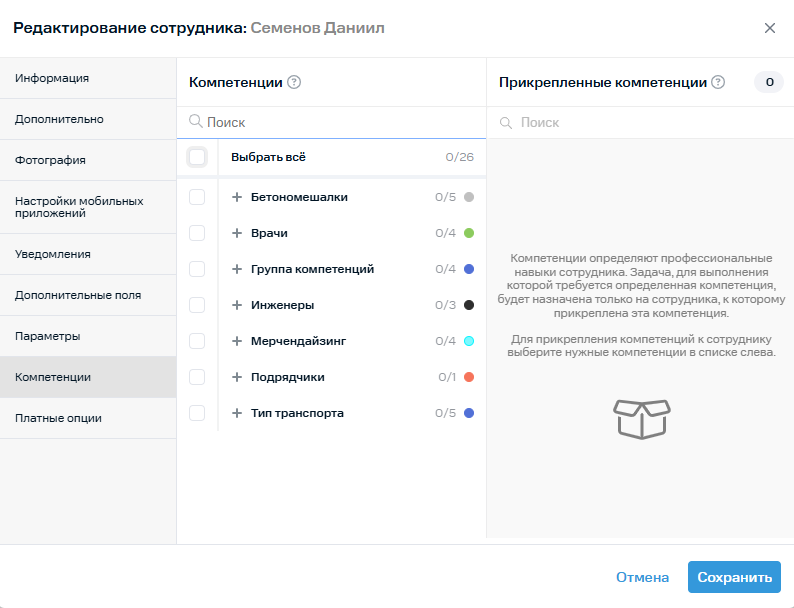794x608 pixels.
Task: Toggle the Выбрать всё checkbox
Action: [x=197, y=157]
